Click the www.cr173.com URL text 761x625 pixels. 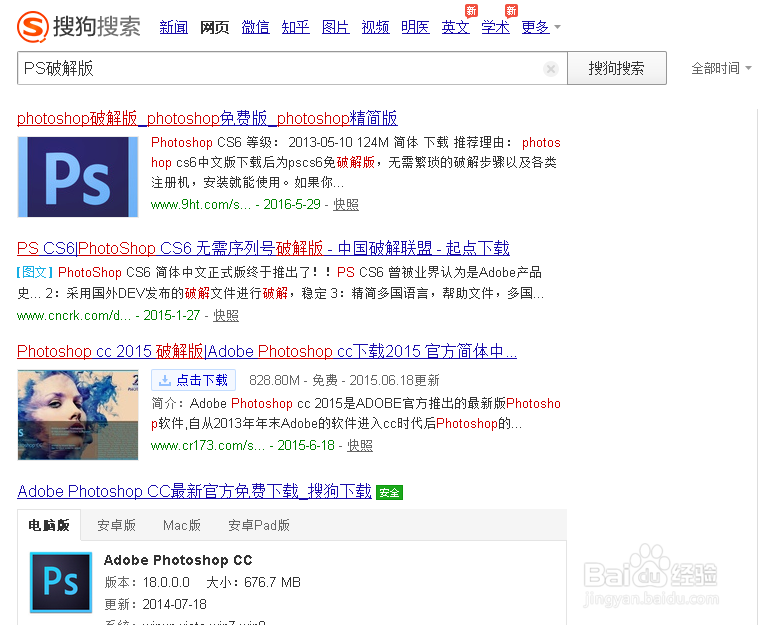(x=208, y=445)
